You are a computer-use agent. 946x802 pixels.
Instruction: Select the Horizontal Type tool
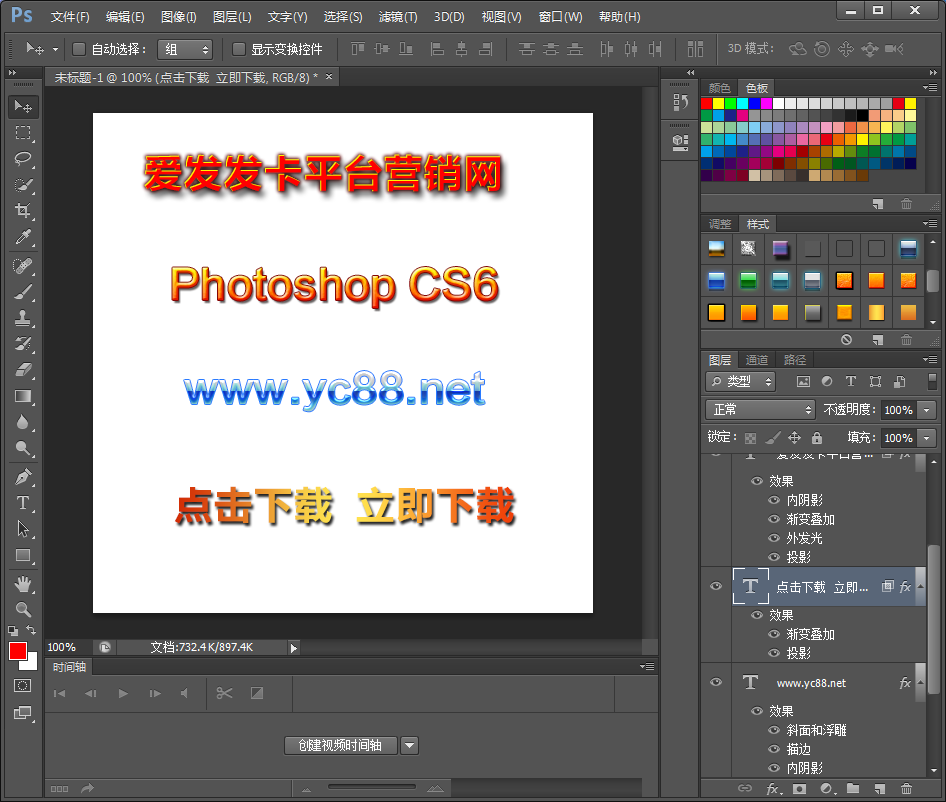23,503
